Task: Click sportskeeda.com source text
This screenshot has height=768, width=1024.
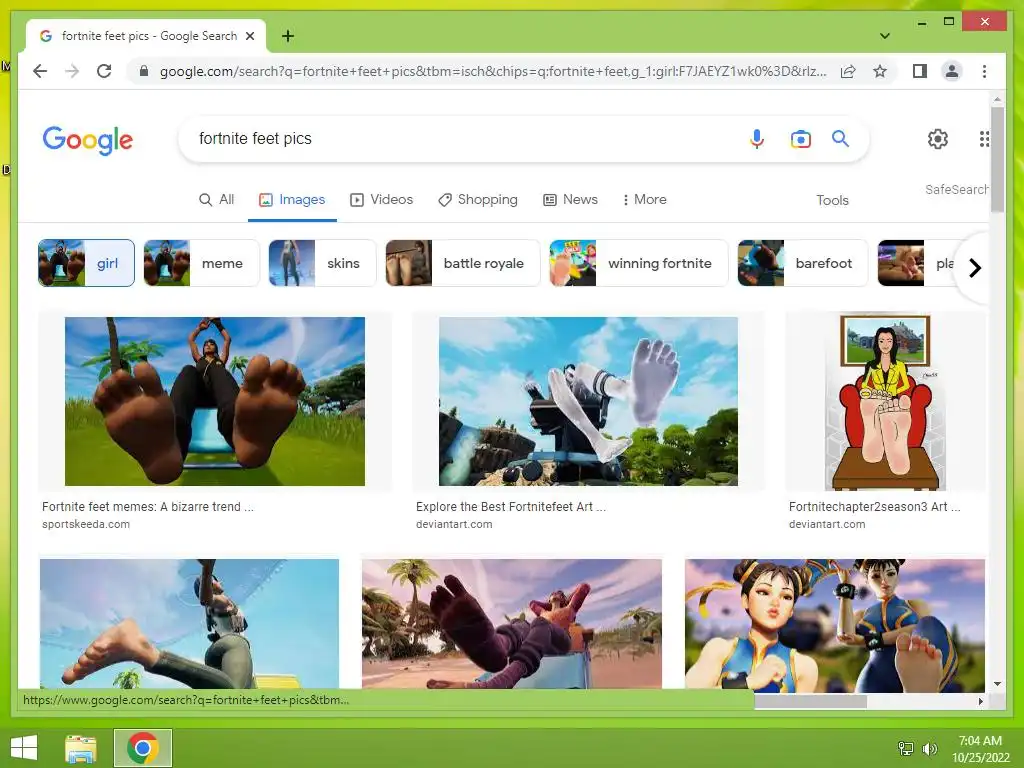Action: click(x=86, y=524)
